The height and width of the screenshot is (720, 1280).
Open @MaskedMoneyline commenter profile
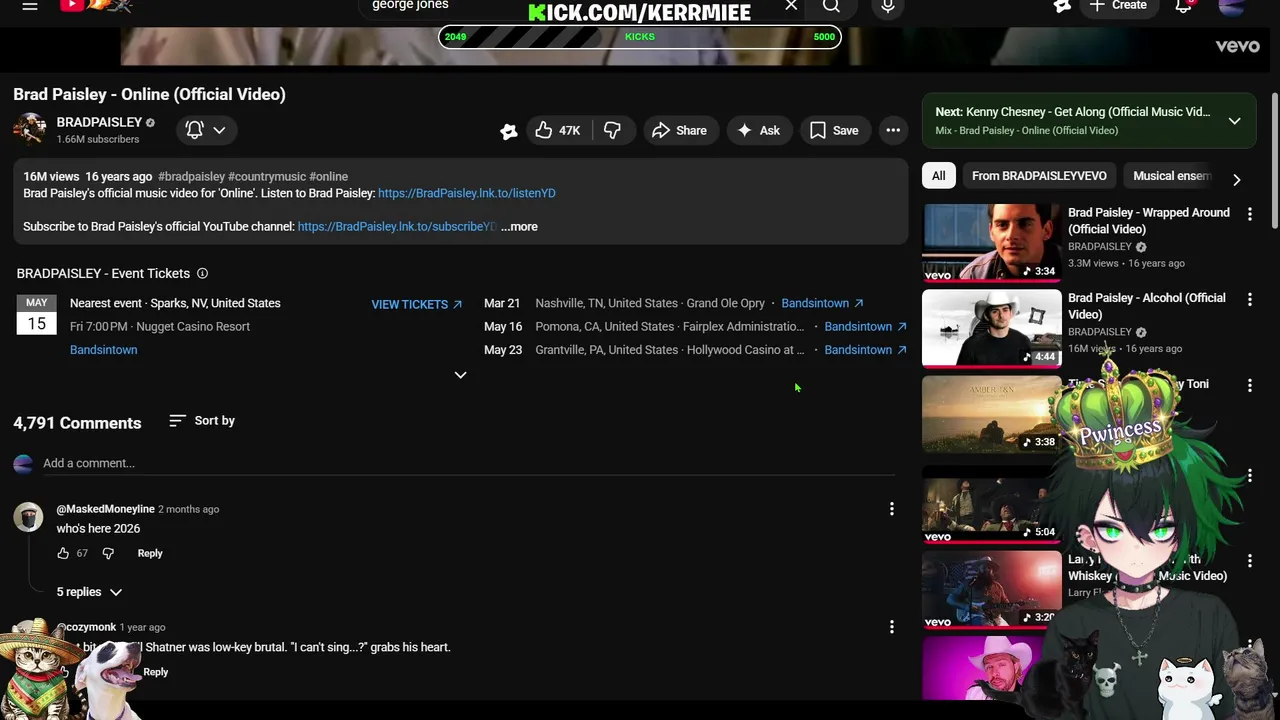coord(106,509)
